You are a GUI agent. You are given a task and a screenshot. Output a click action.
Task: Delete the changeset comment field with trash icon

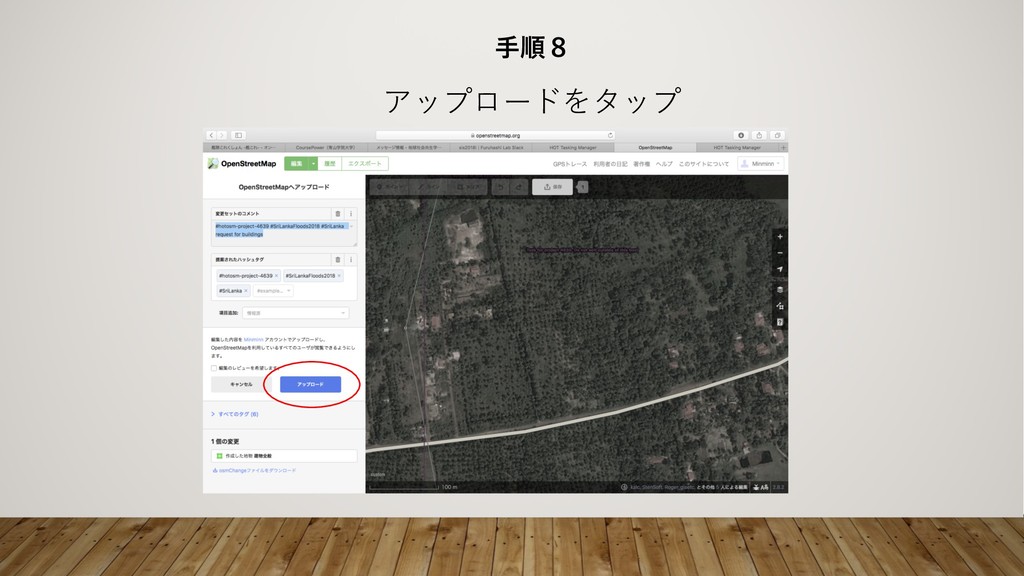tap(338, 214)
